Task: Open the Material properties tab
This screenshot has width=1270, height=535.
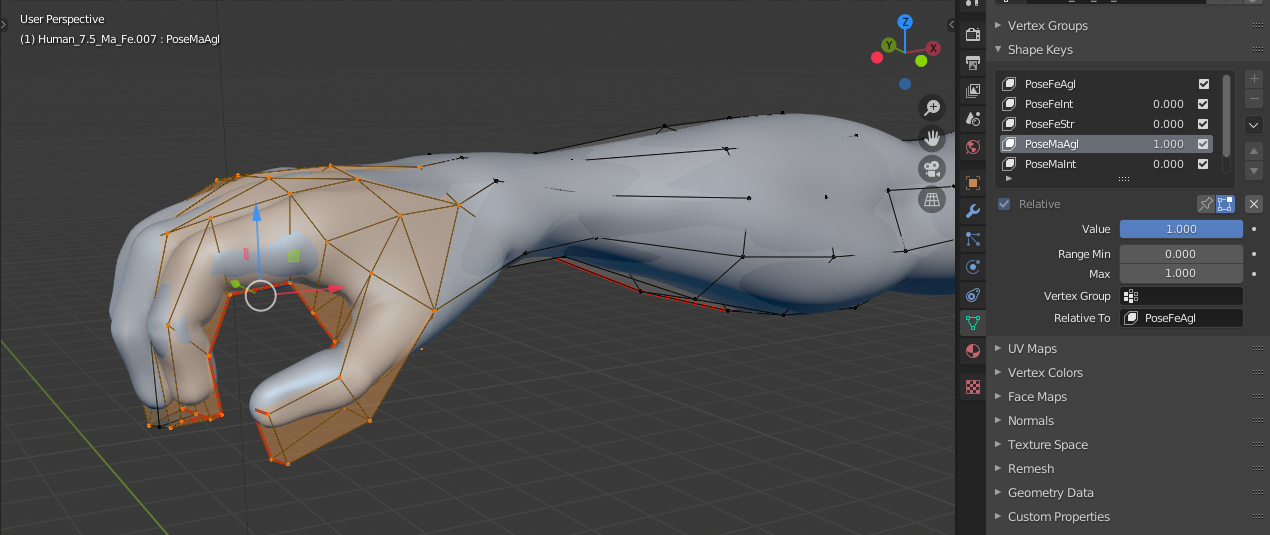Action: point(972,351)
